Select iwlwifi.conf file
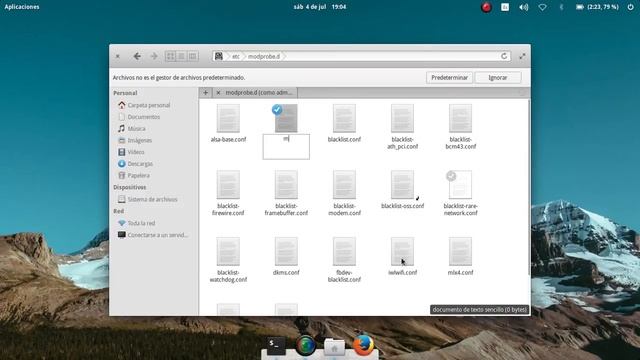The image size is (640, 360). point(402,256)
